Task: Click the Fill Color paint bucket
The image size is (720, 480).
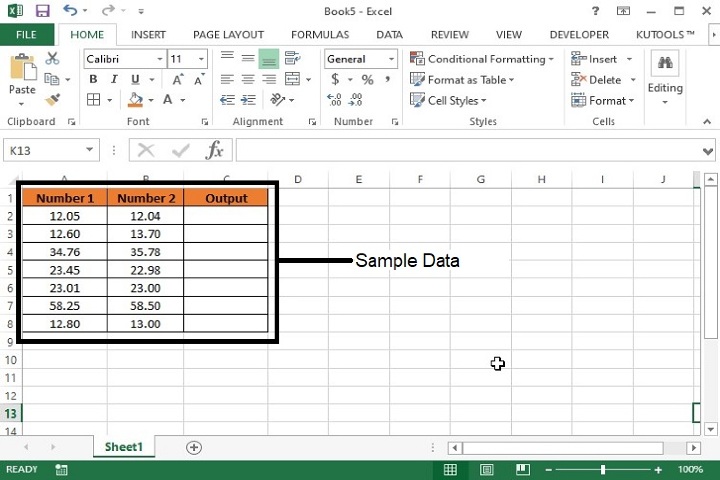Action: 135,100
